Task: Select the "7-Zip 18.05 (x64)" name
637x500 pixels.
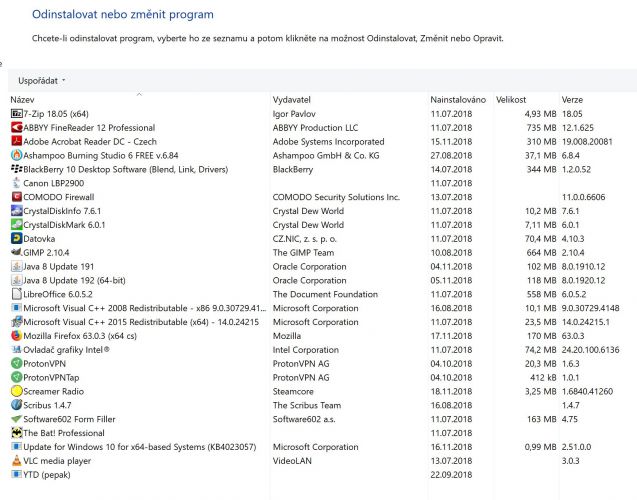Action: 56,114
